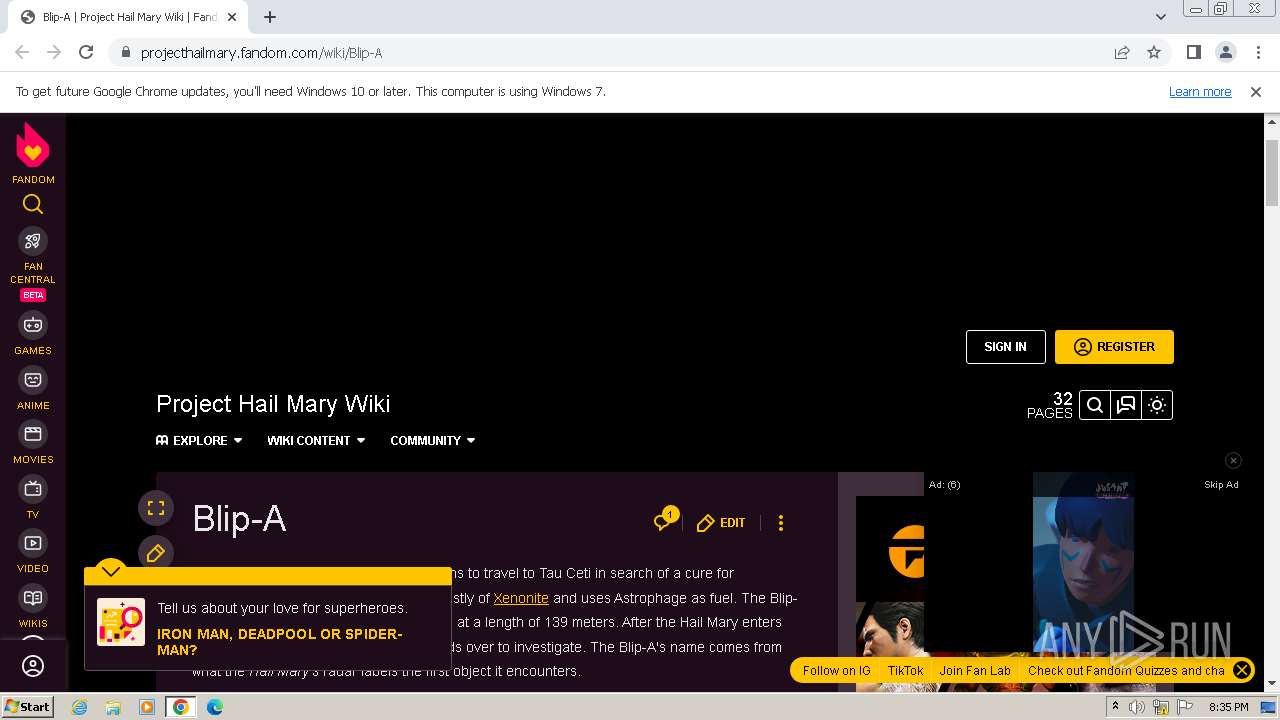Close the yellow bottom links bar
The width and height of the screenshot is (1280, 720).
pos(1242,670)
